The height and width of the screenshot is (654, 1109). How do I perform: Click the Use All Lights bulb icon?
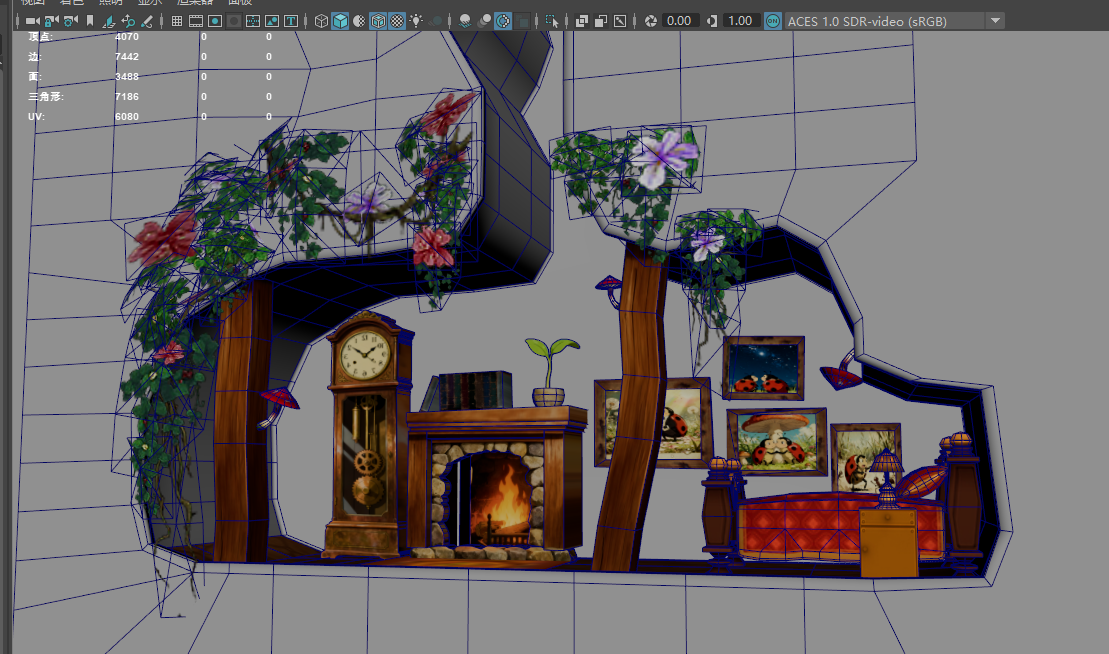(416, 20)
